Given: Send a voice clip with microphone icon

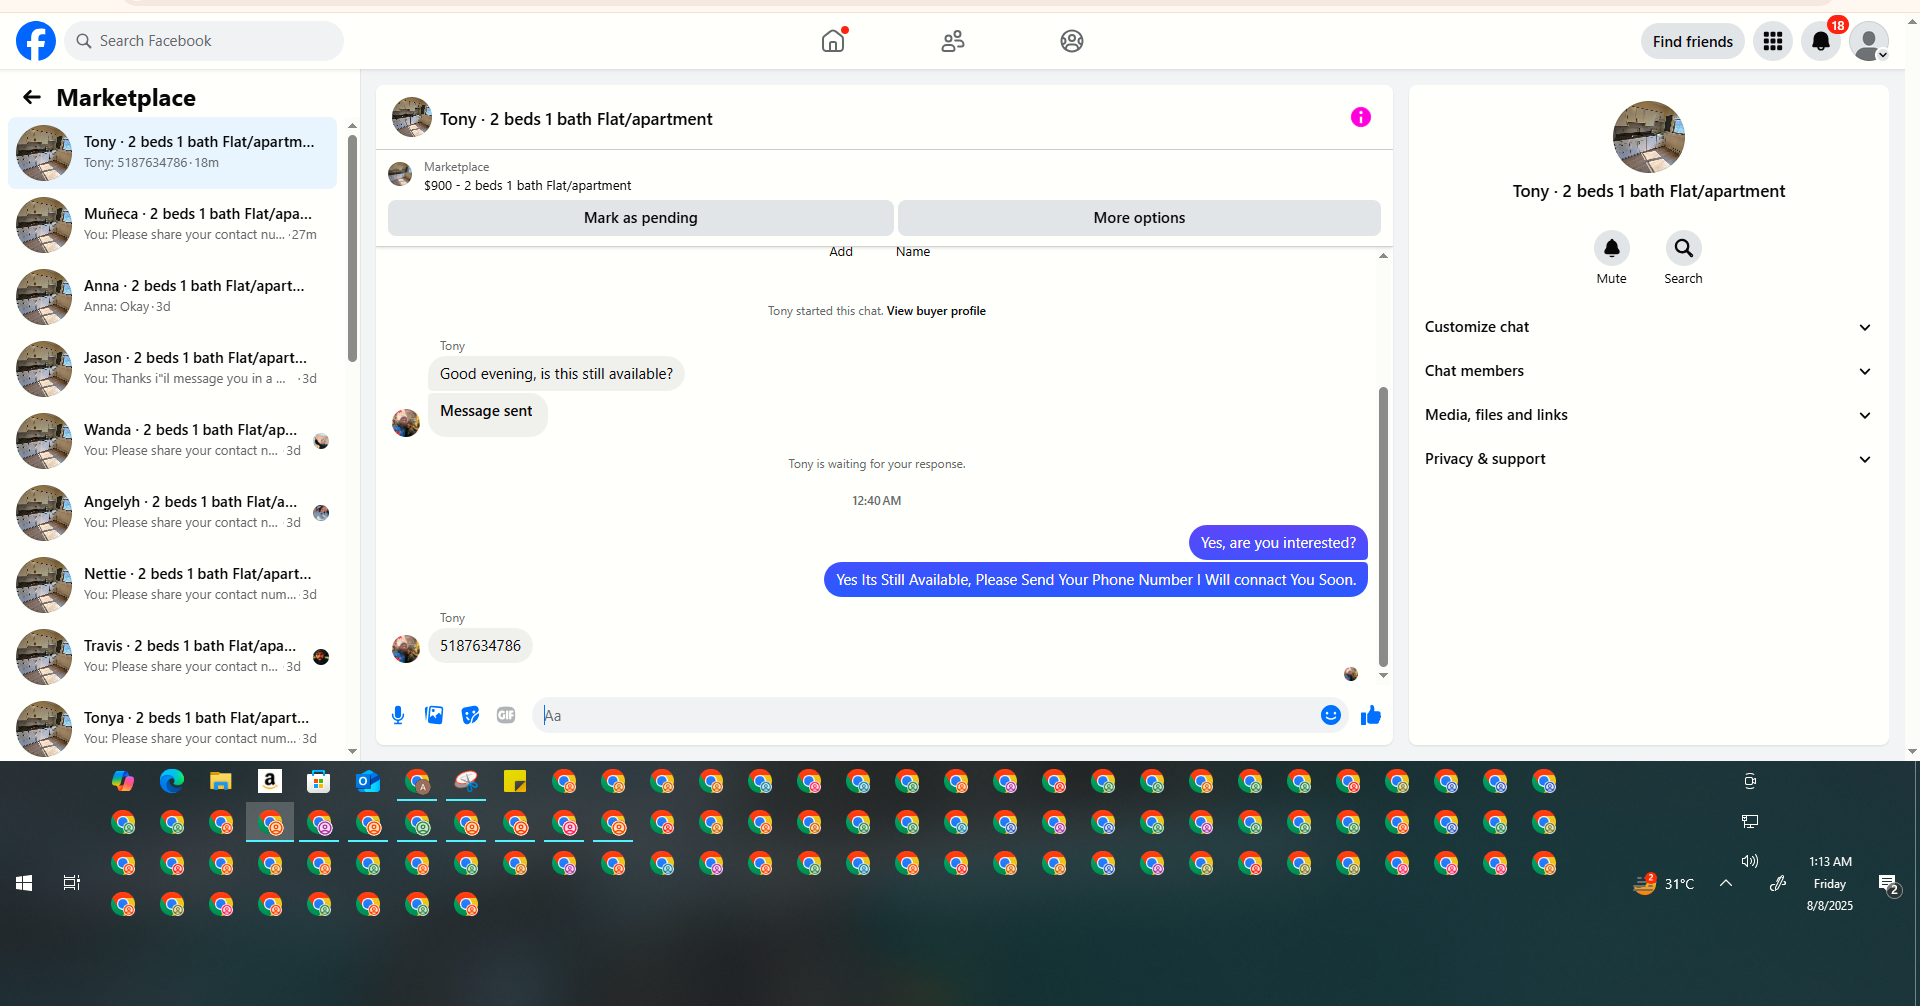Looking at the screenshot, I should pos(398,715).
